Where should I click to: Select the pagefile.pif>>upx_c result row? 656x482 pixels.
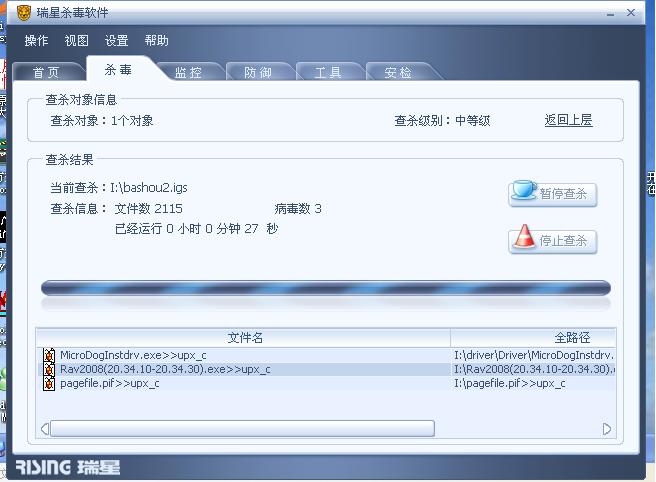coord(326,383)
